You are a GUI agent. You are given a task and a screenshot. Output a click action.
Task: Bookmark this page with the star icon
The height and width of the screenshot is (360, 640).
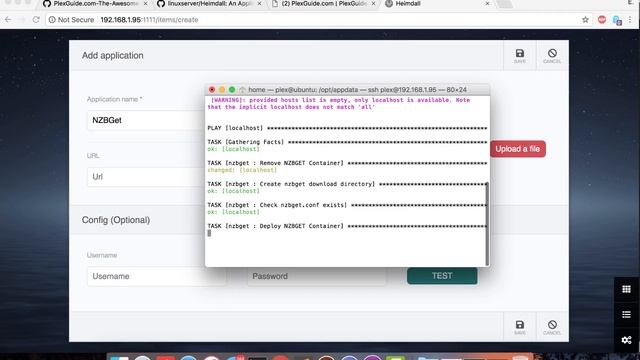click(585, 20)
